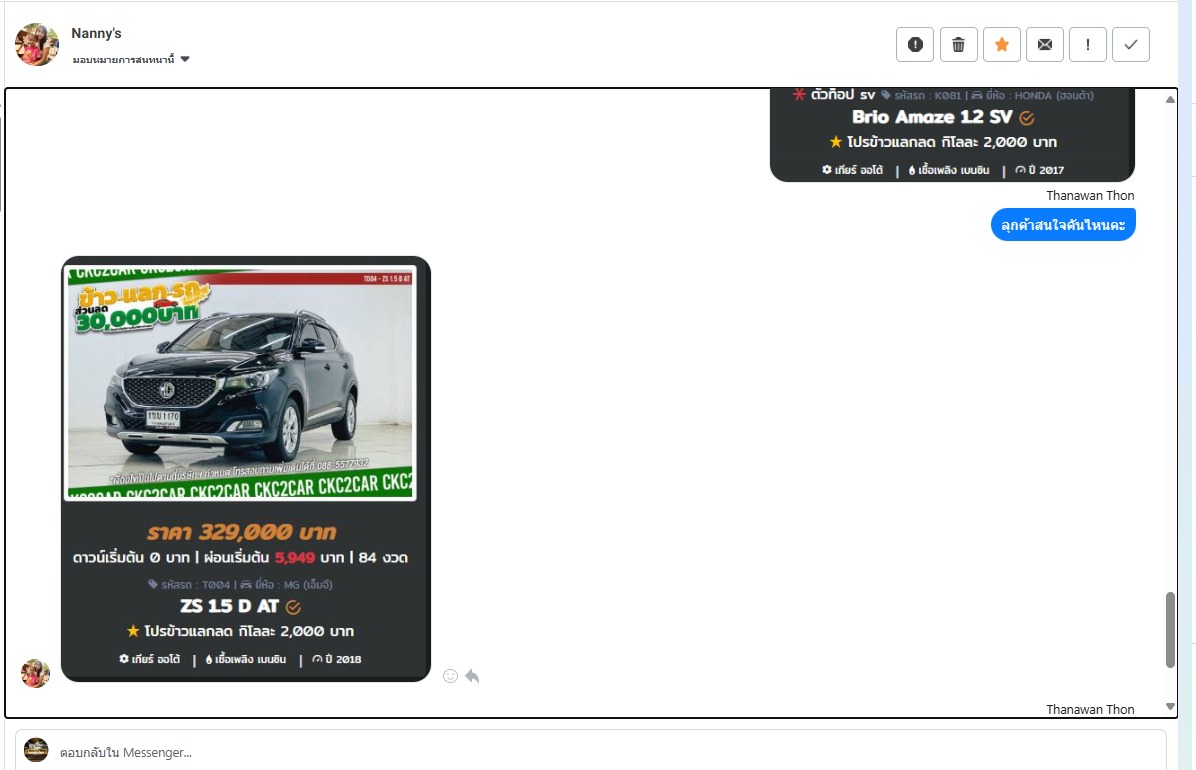
Task: Mark conversation done with checkmark button
Action: [x=1130, y=44]
